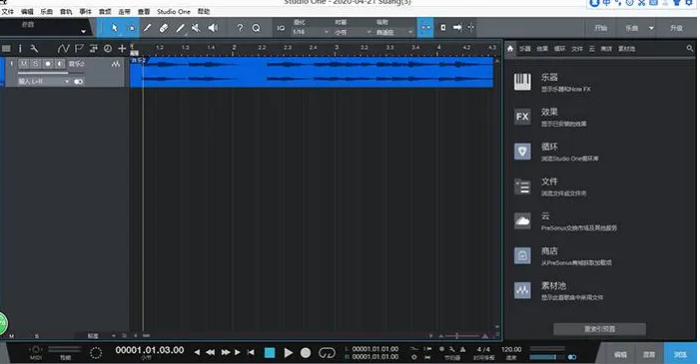Show automation with the curve icon
700x364 pixels.
[63, 48]
